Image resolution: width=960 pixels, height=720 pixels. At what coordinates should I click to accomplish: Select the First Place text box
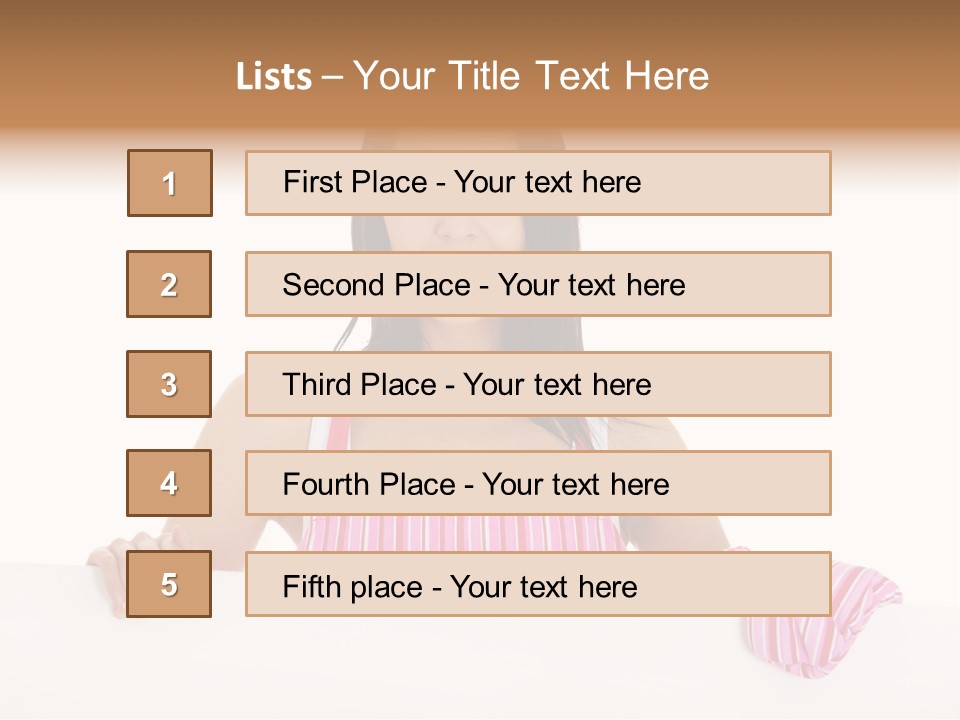[538, 183]
